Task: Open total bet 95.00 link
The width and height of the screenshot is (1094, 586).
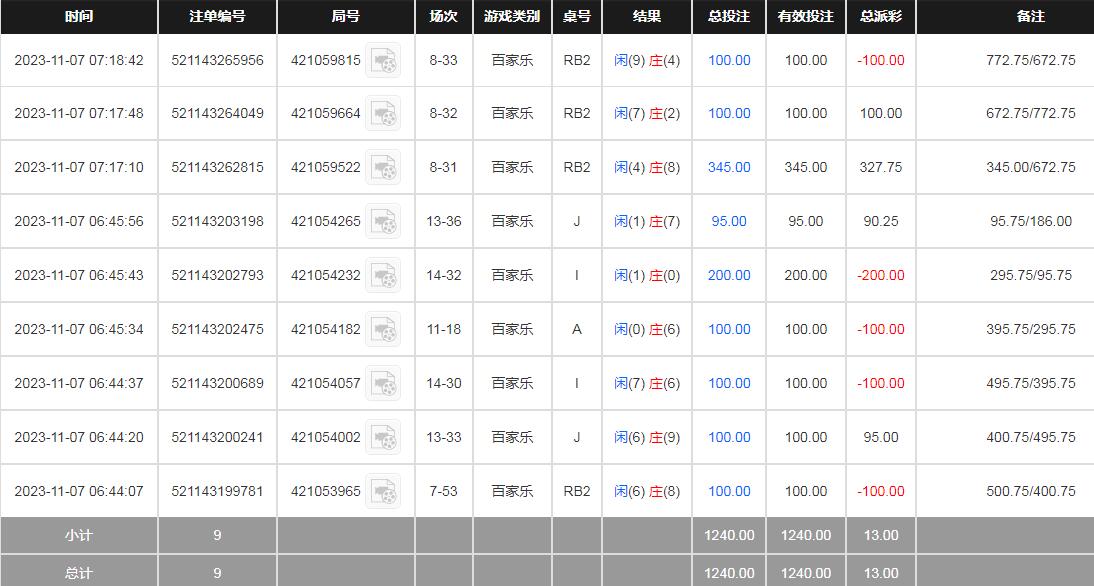Action: pyautogui.click(x=729, y=221)
